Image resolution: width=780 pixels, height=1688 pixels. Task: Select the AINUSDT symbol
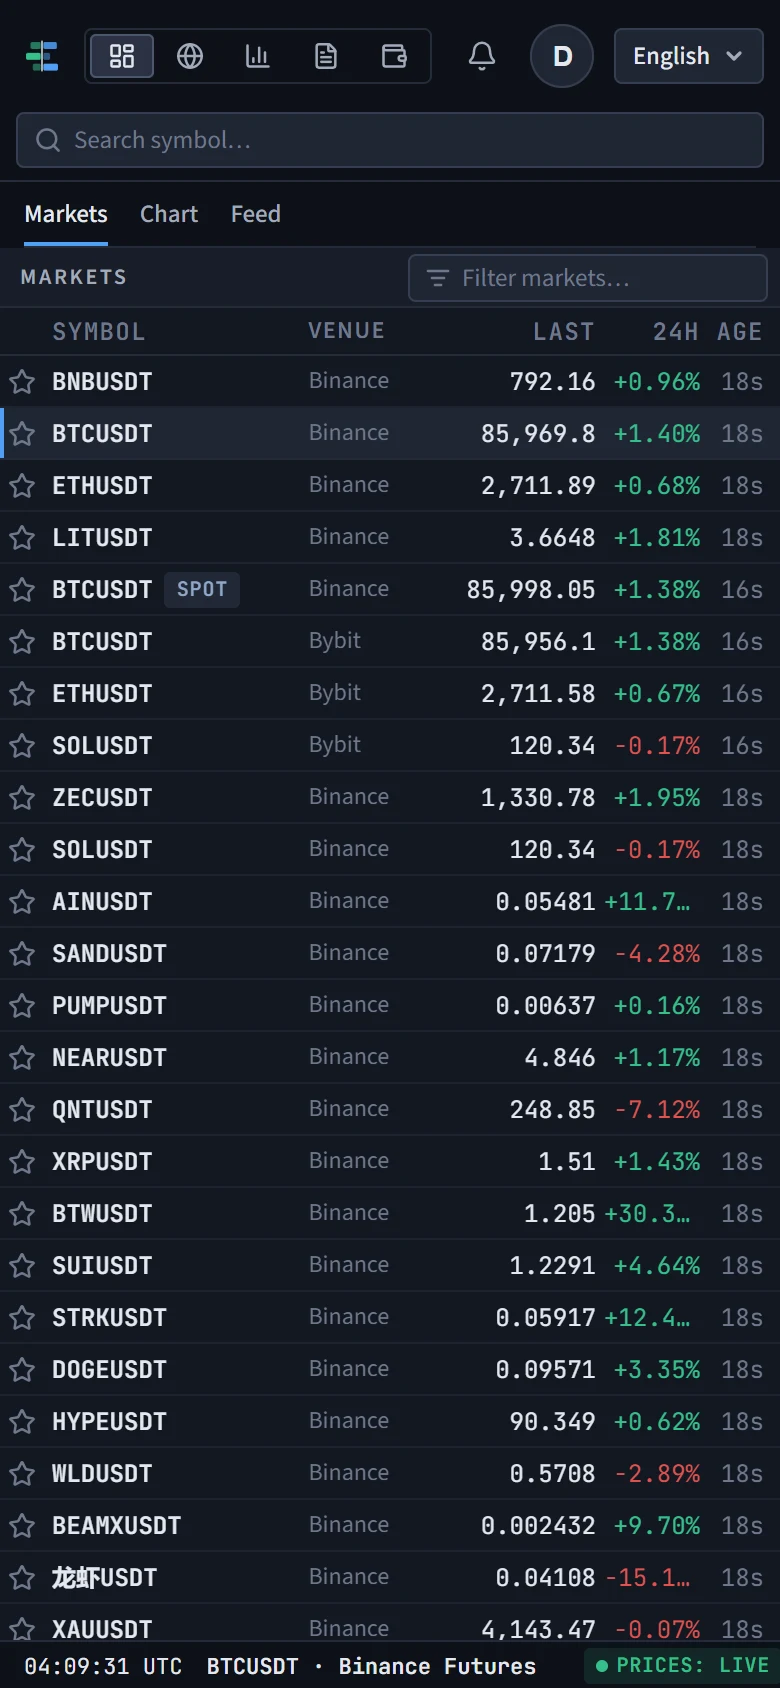pyautogui.click(x=102, y=902)
